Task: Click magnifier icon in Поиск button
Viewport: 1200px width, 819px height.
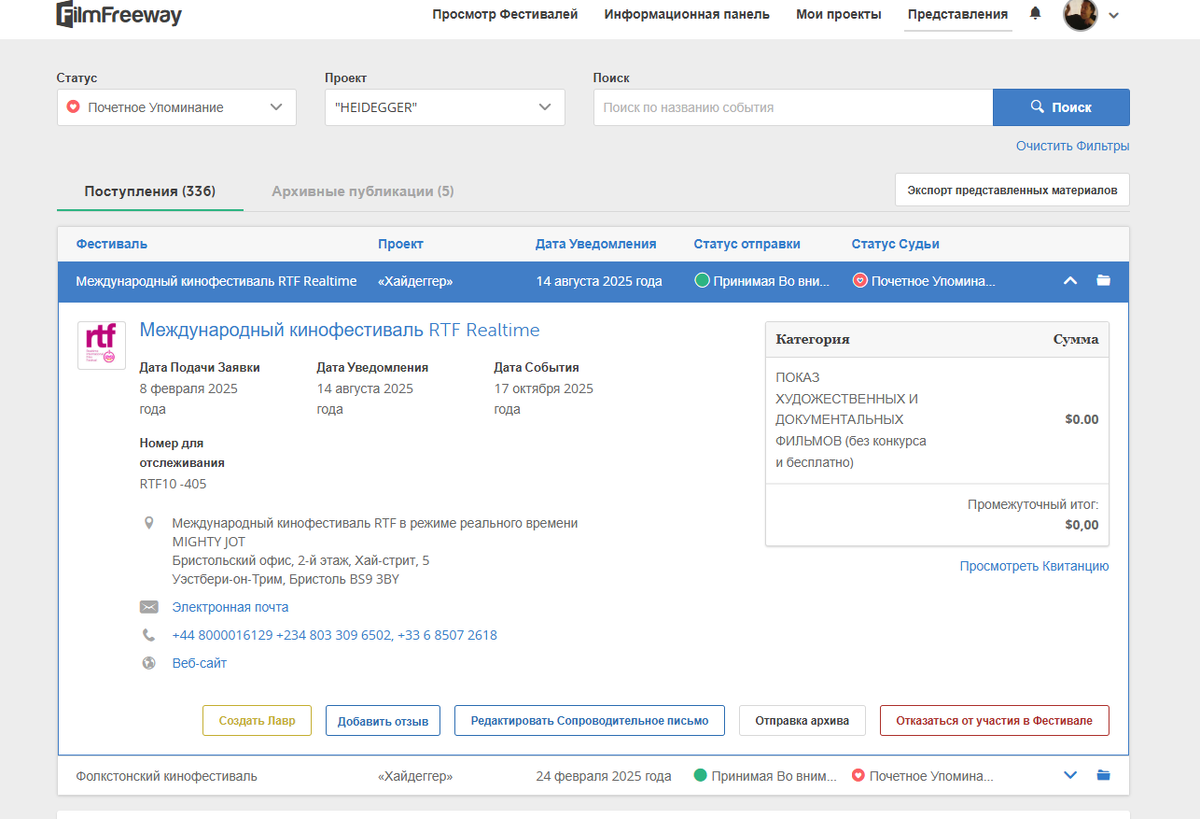Action: (1037, 107)
